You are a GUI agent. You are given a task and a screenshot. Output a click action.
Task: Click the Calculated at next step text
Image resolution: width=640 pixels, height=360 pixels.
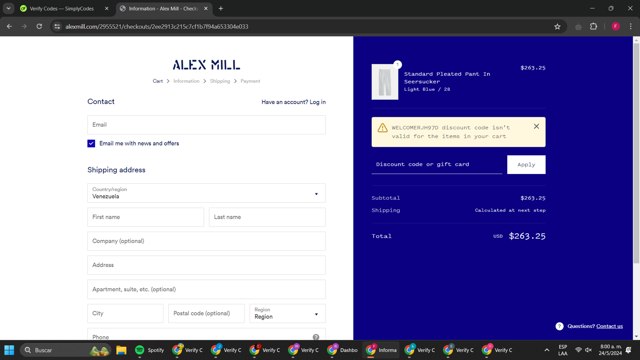pyautogui.click(x=510, y=211)
